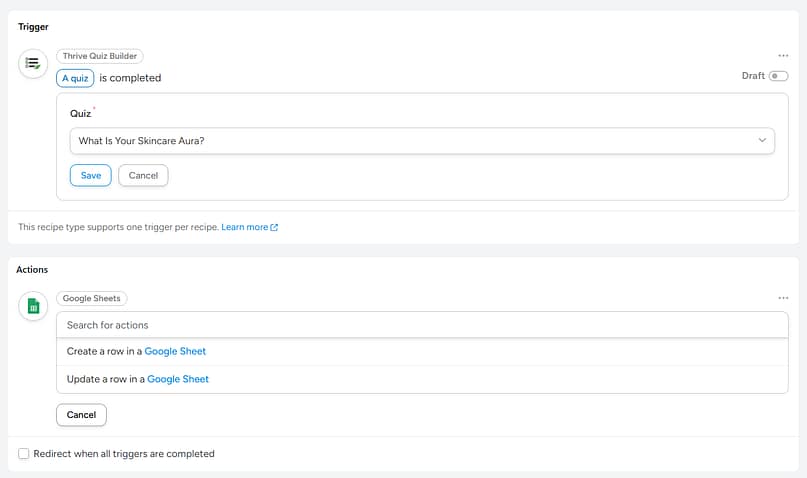Choose 'Create a row in a Google Sheet'

(136, 351)
